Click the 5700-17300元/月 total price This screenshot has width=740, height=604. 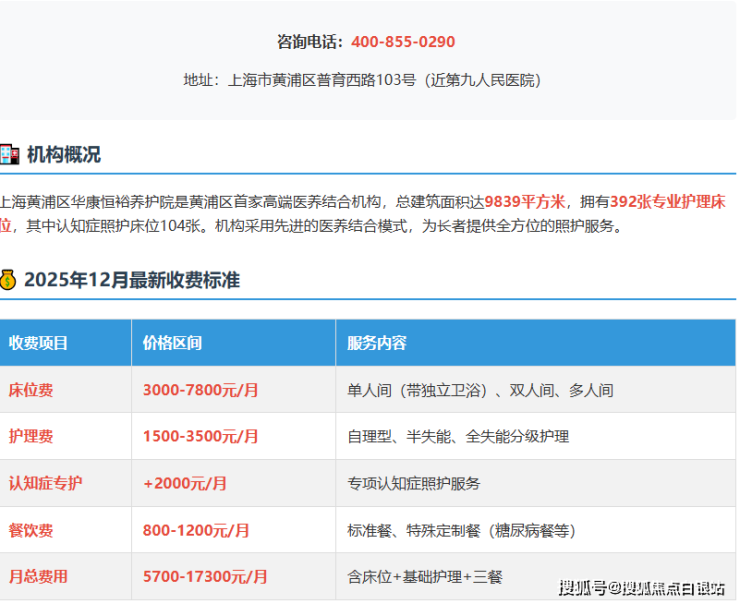[x=205, y=576]
